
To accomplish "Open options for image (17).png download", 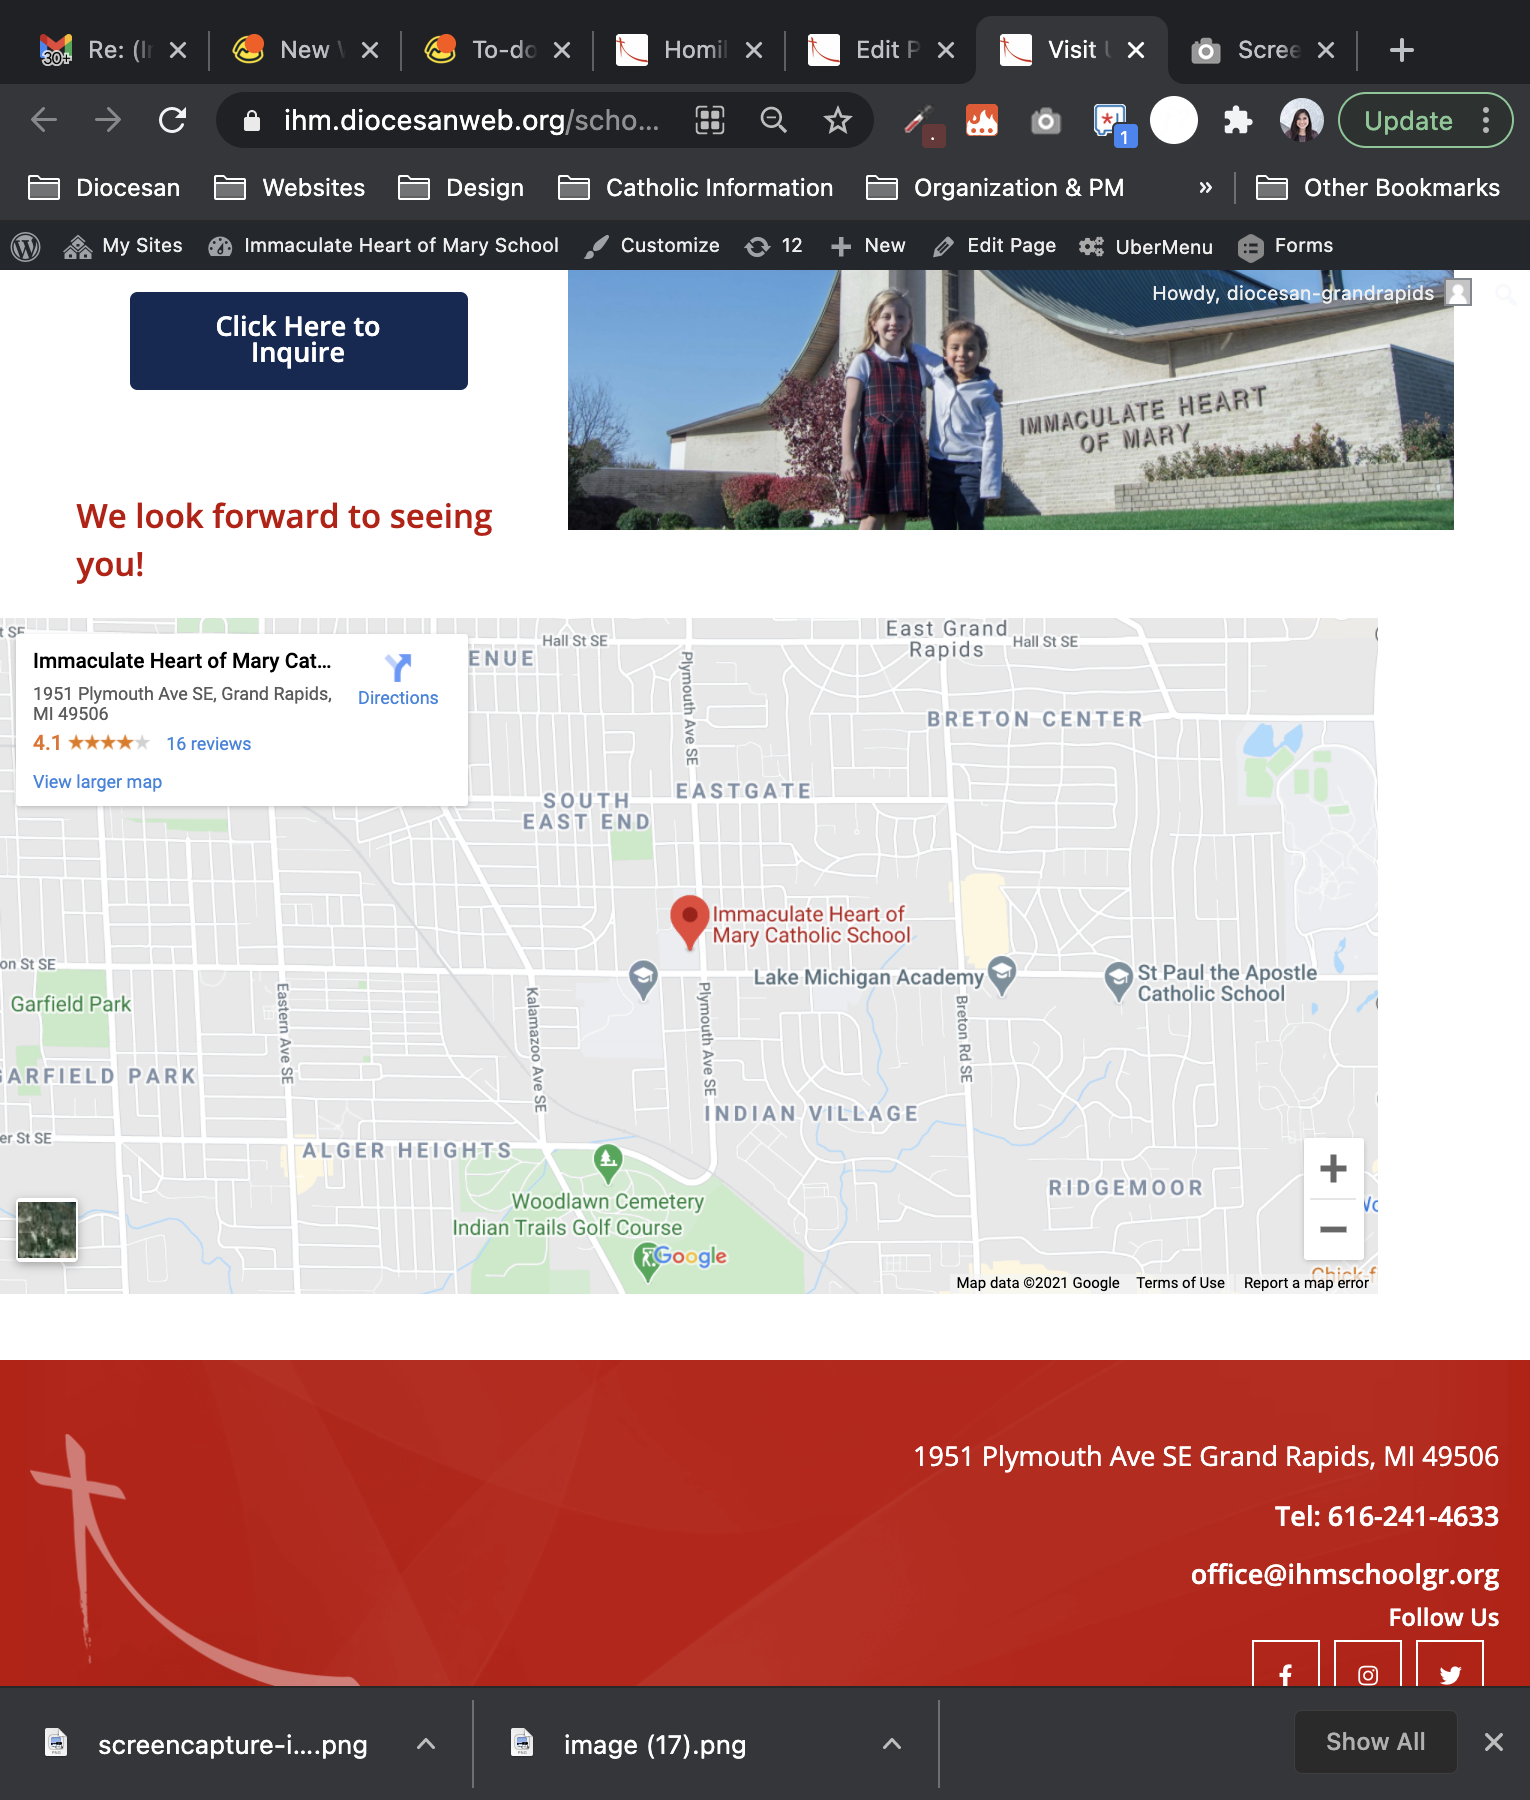I will click(892, 1744).
